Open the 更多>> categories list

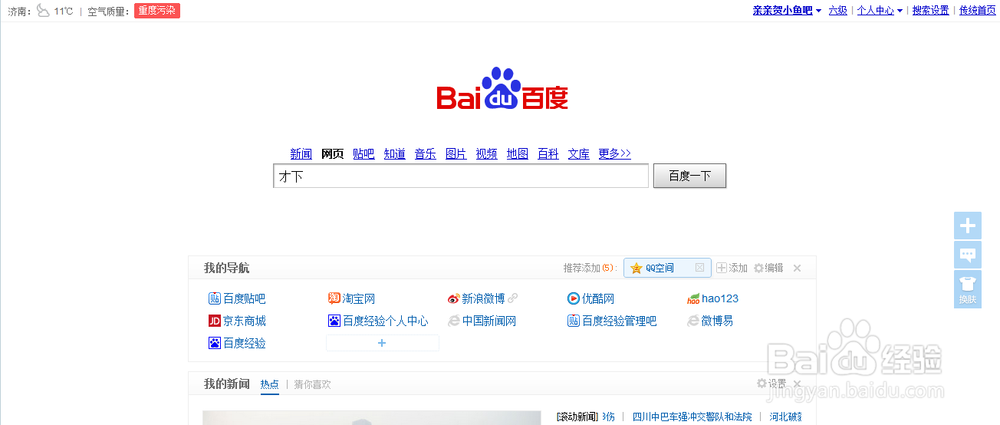614,154
